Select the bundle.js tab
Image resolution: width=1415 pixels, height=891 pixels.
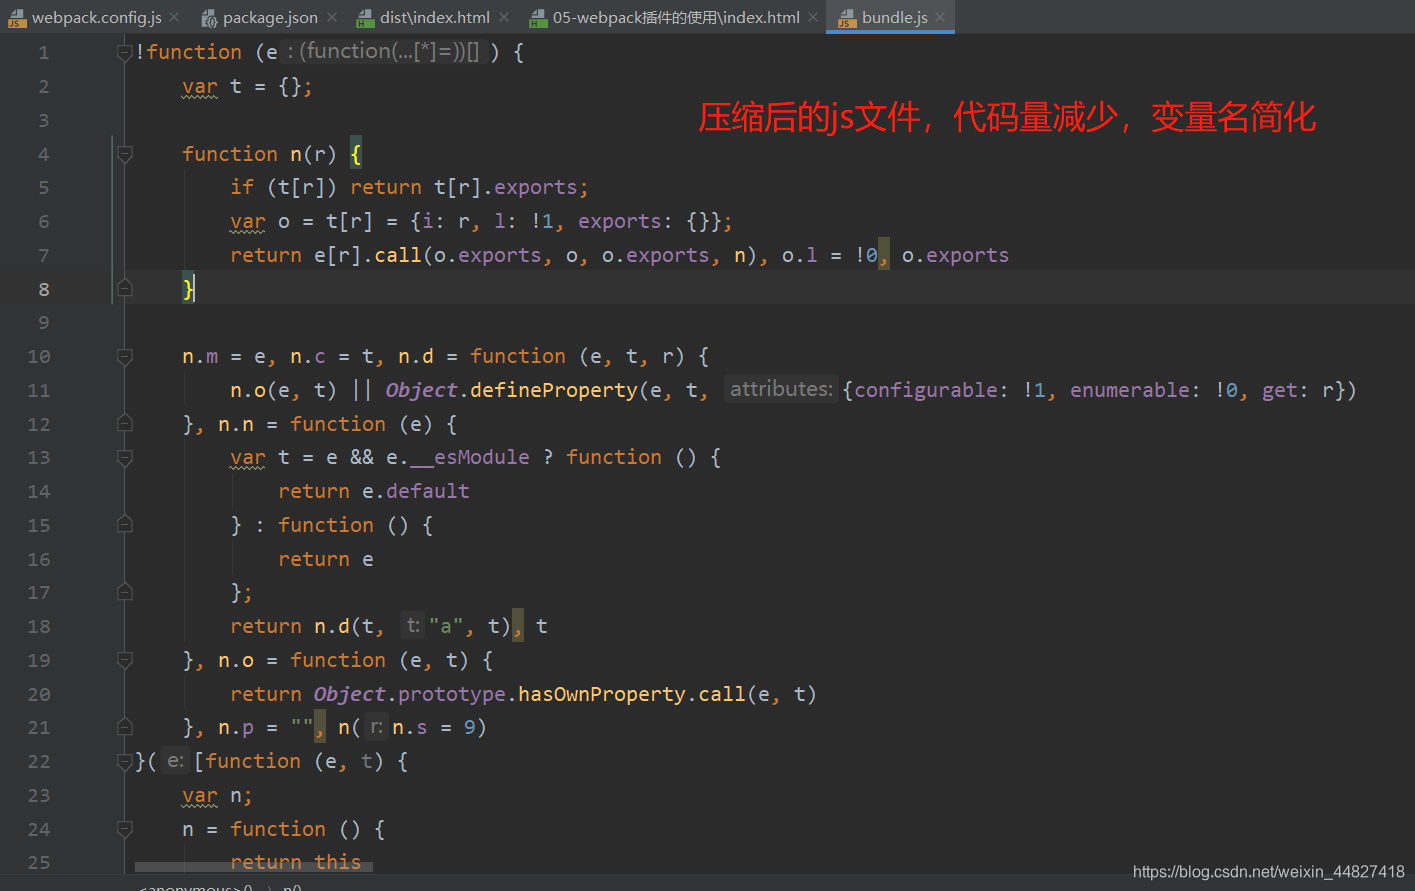894,17
